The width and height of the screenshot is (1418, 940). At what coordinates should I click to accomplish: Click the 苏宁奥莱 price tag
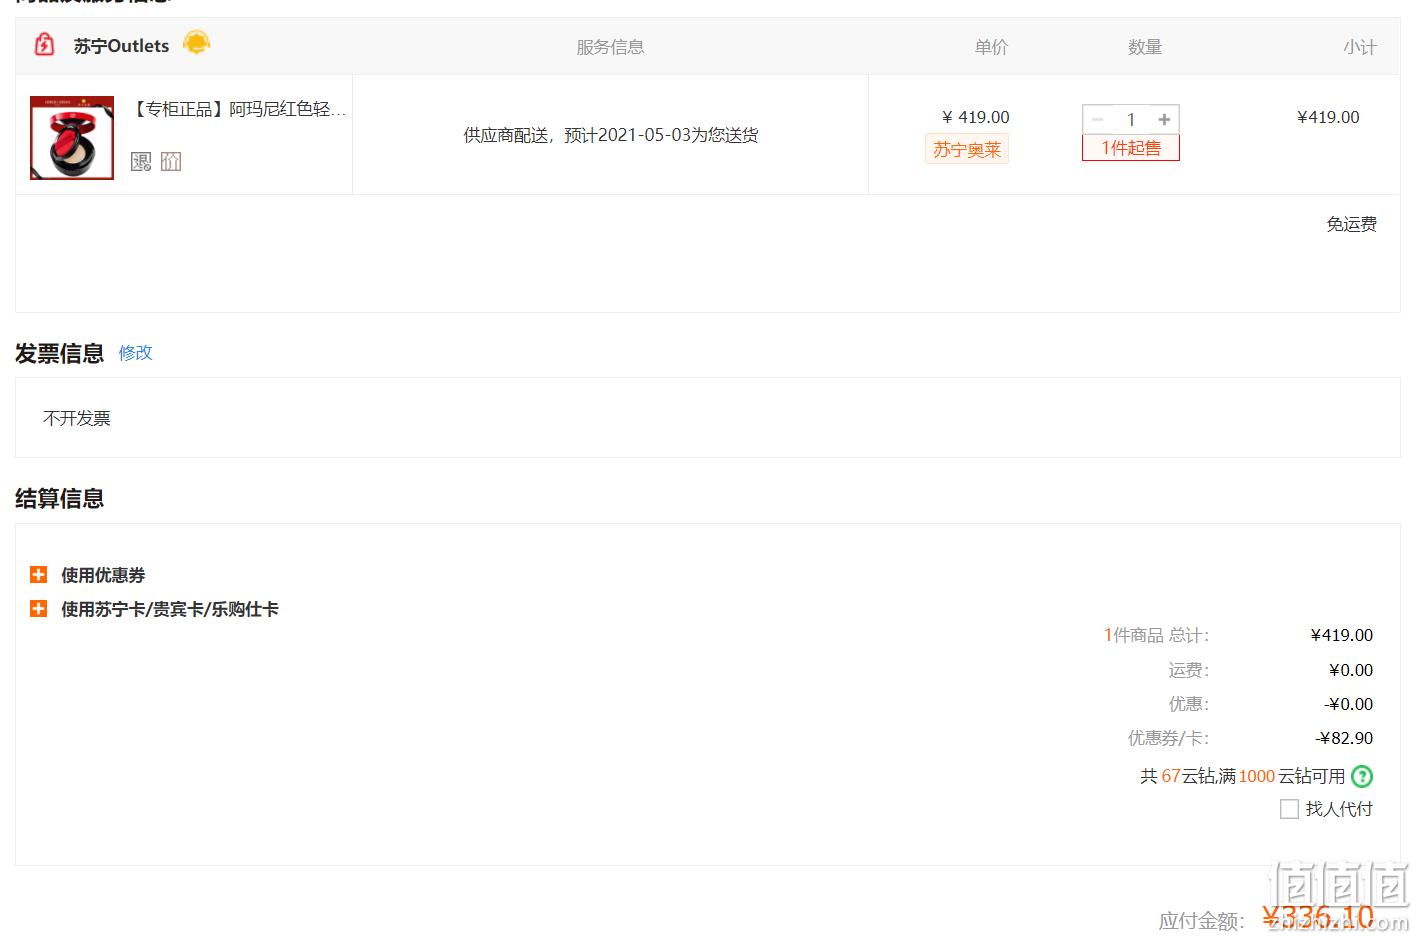967,149
